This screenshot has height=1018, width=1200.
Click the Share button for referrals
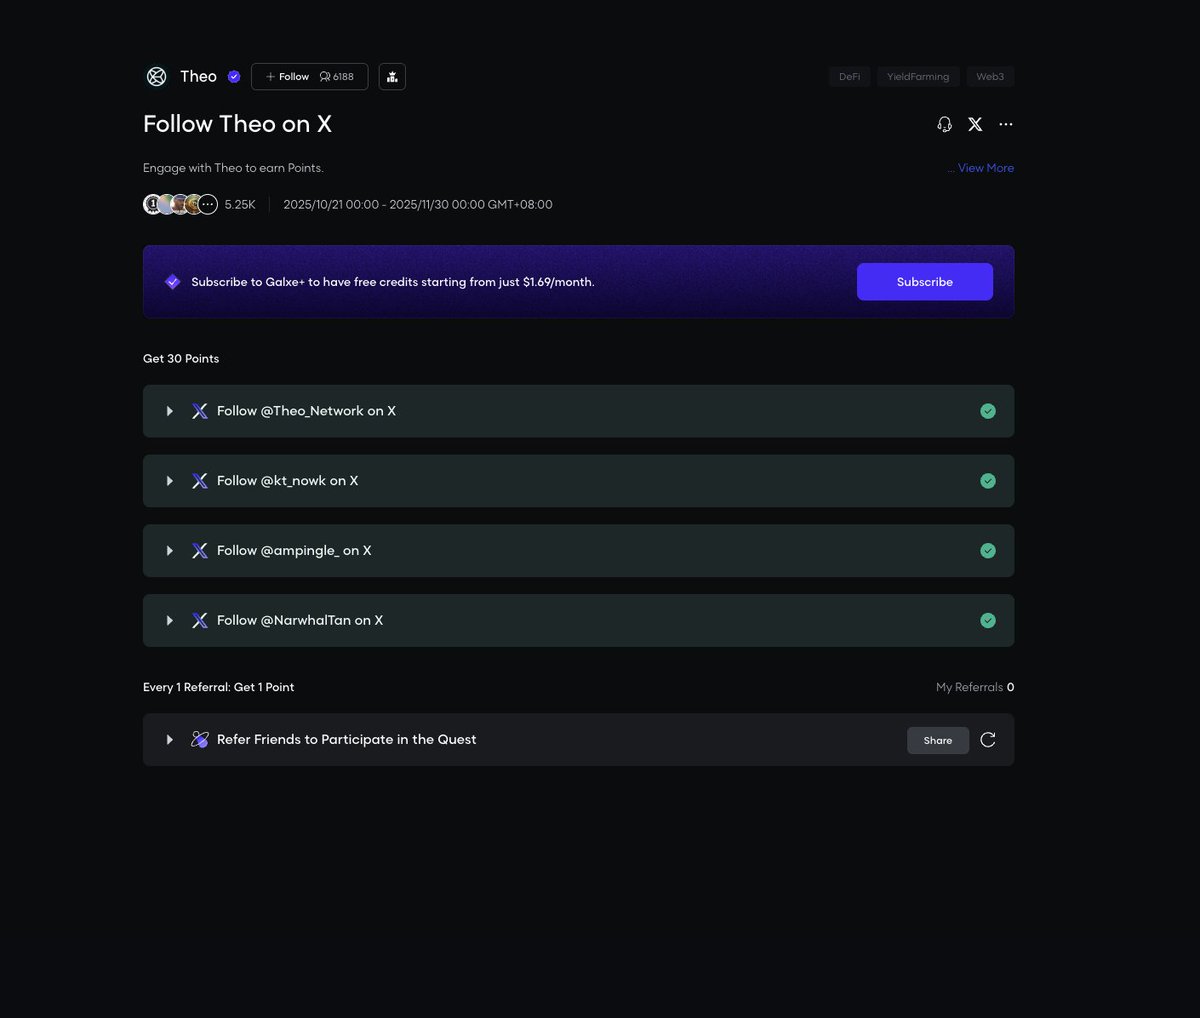937,740
